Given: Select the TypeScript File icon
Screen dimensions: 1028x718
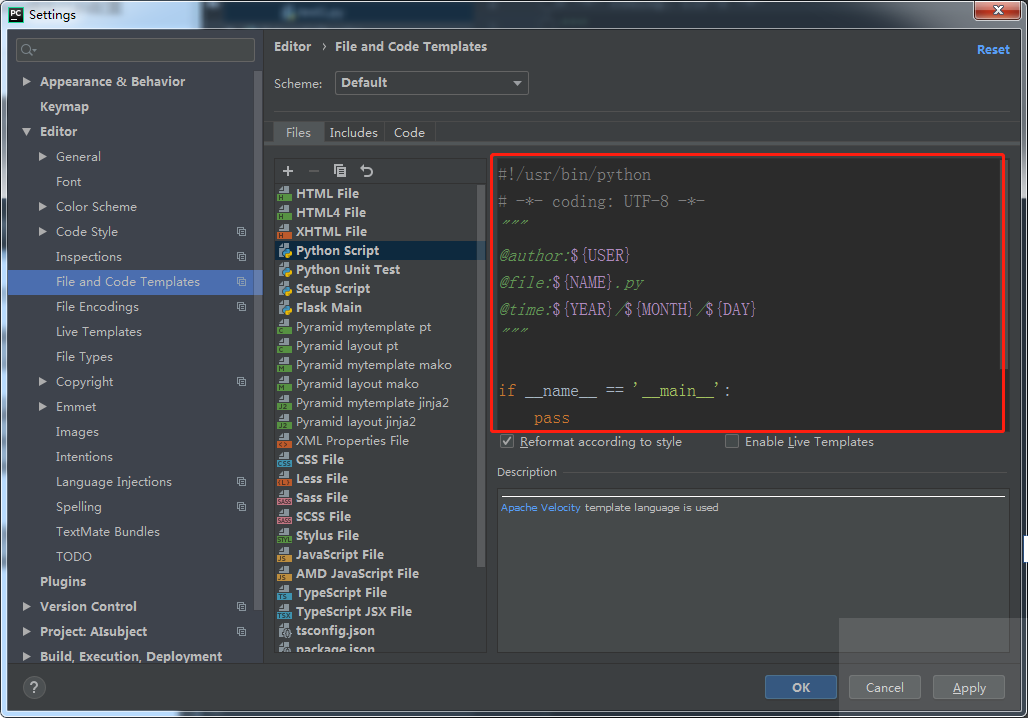Looking at the screenshot, I should click(x=284, y=593).
